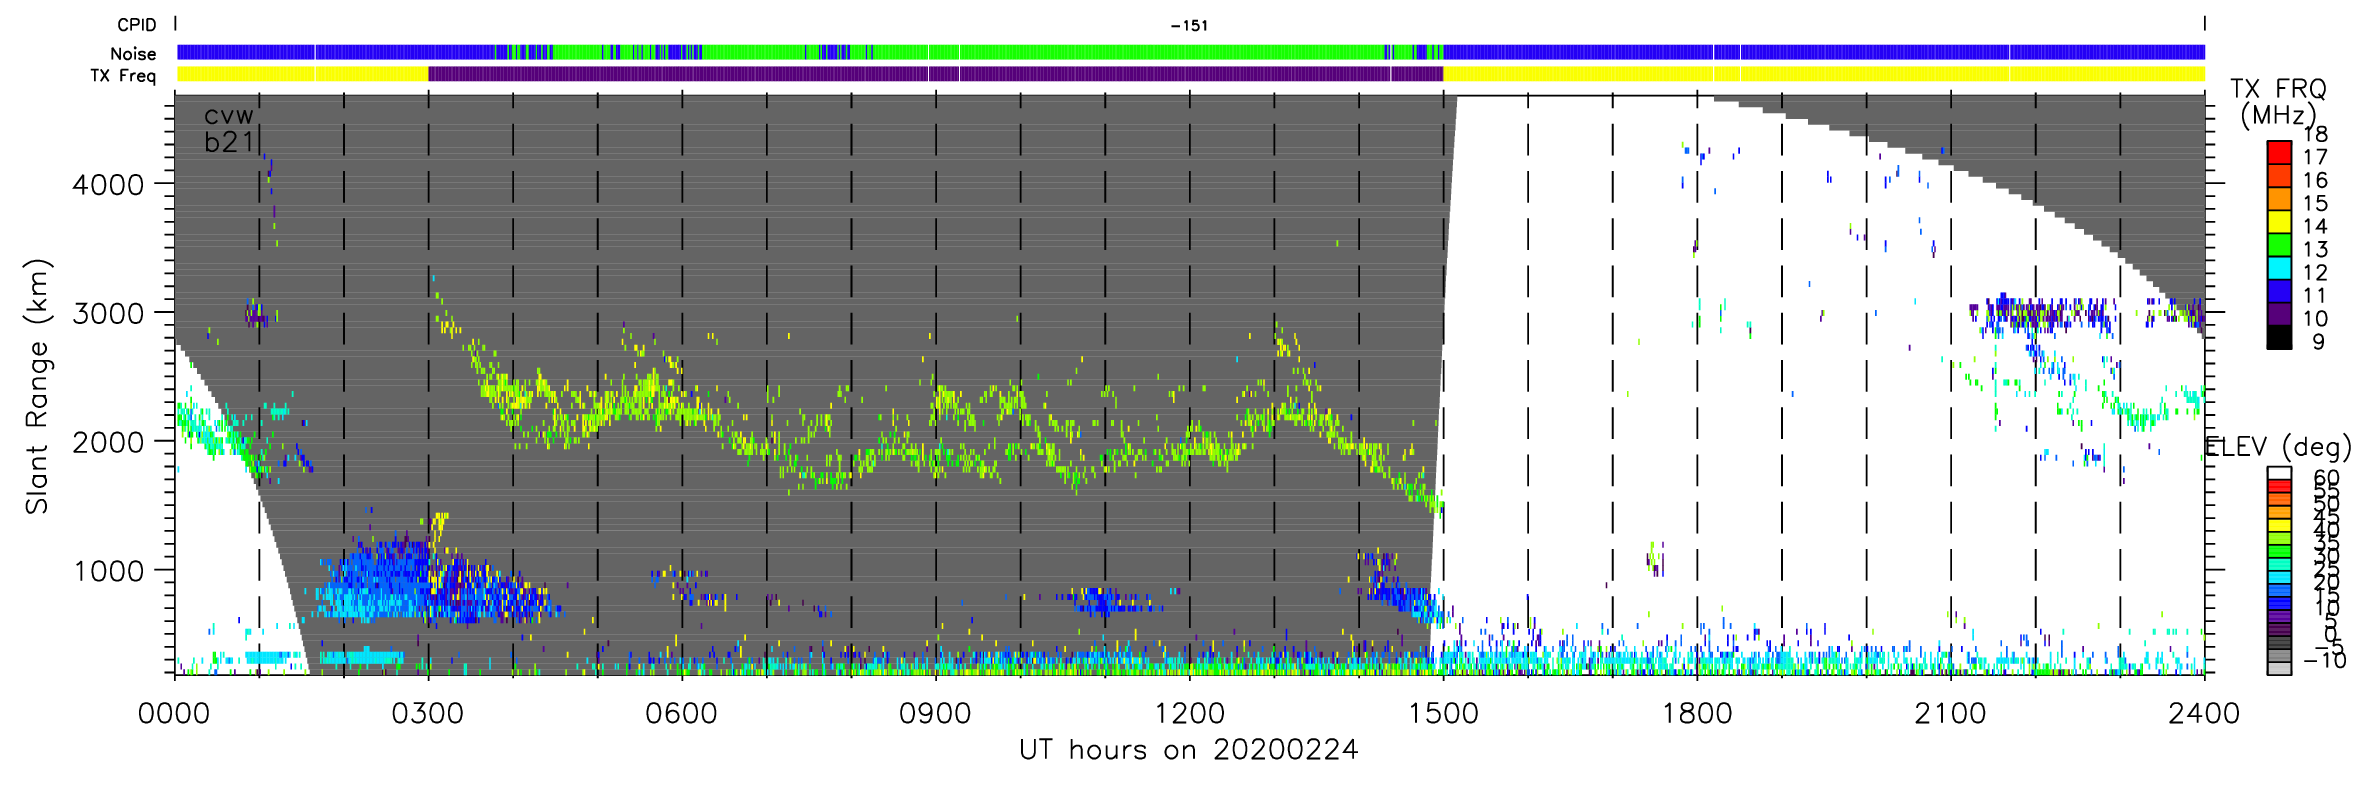Select the green swatch in TX FRQ colorbar
This screenshot has height=786, width=2361.
[x=2279, y=245]
